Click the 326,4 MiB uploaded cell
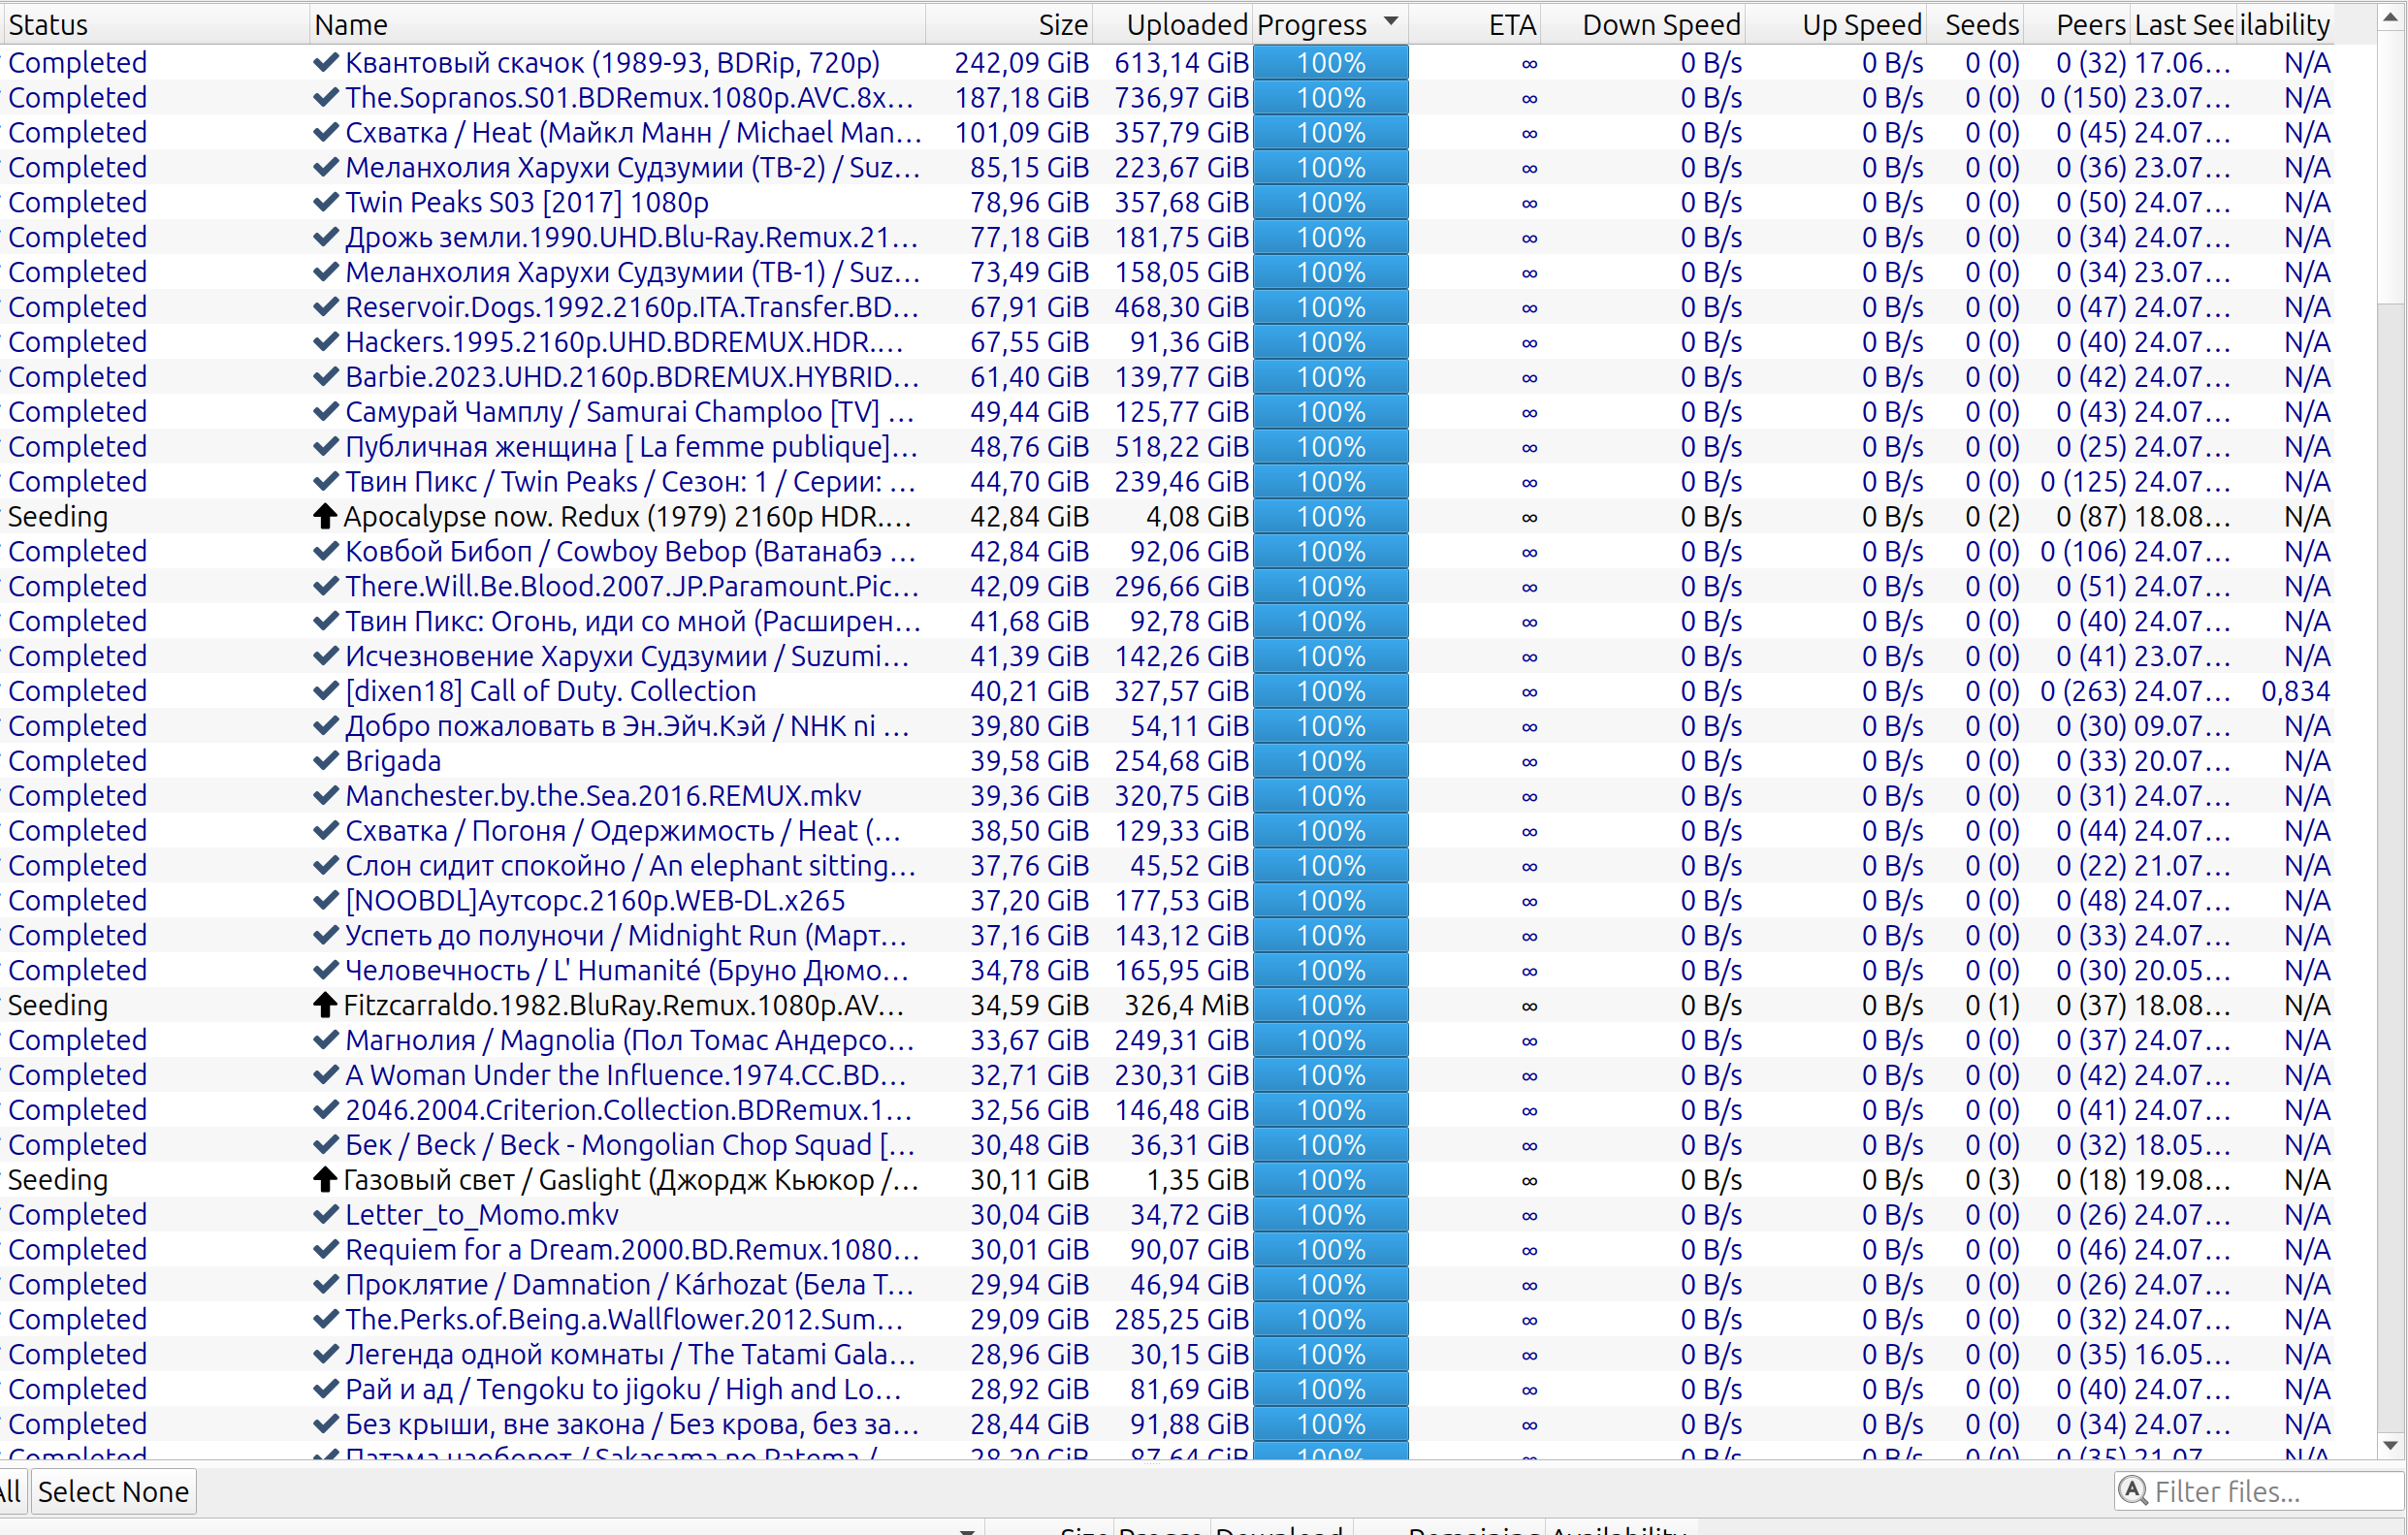2408x1535 pixels. 1186,1004
